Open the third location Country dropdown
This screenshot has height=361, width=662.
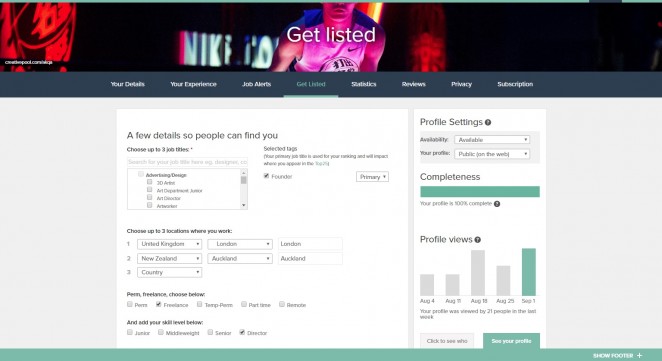(169, 272)
